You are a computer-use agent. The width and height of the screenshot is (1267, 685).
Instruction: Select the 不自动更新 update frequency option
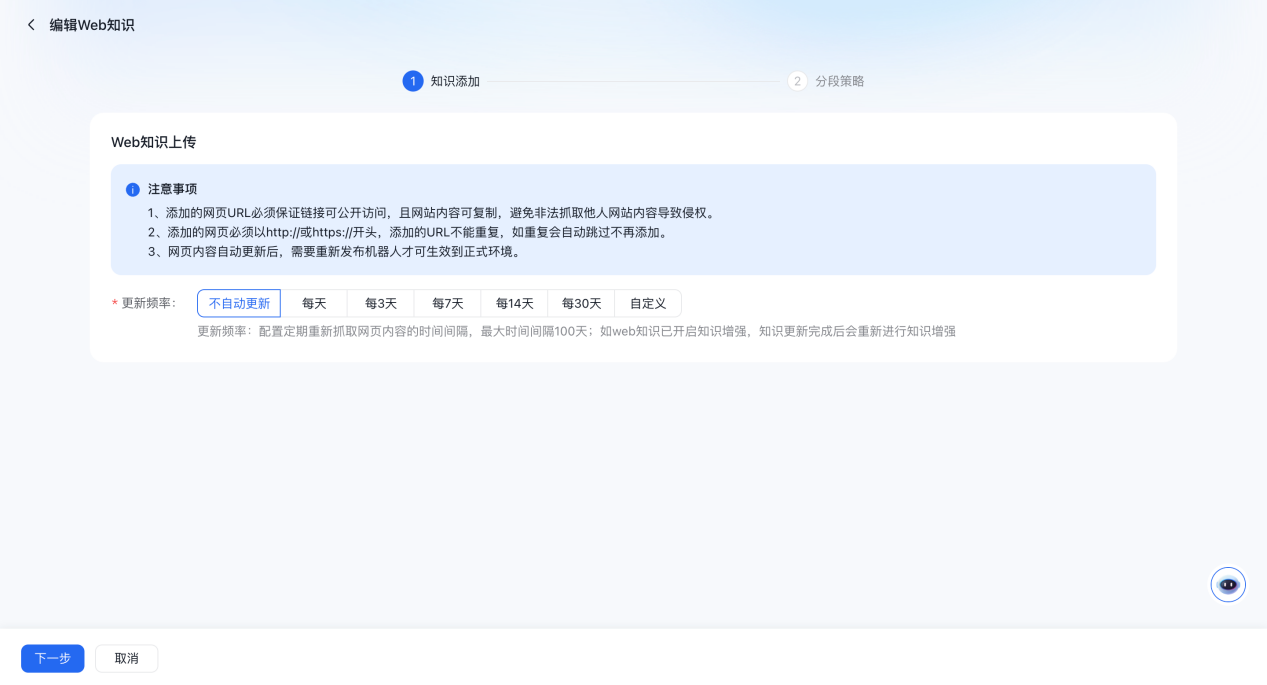coord(239,303)
